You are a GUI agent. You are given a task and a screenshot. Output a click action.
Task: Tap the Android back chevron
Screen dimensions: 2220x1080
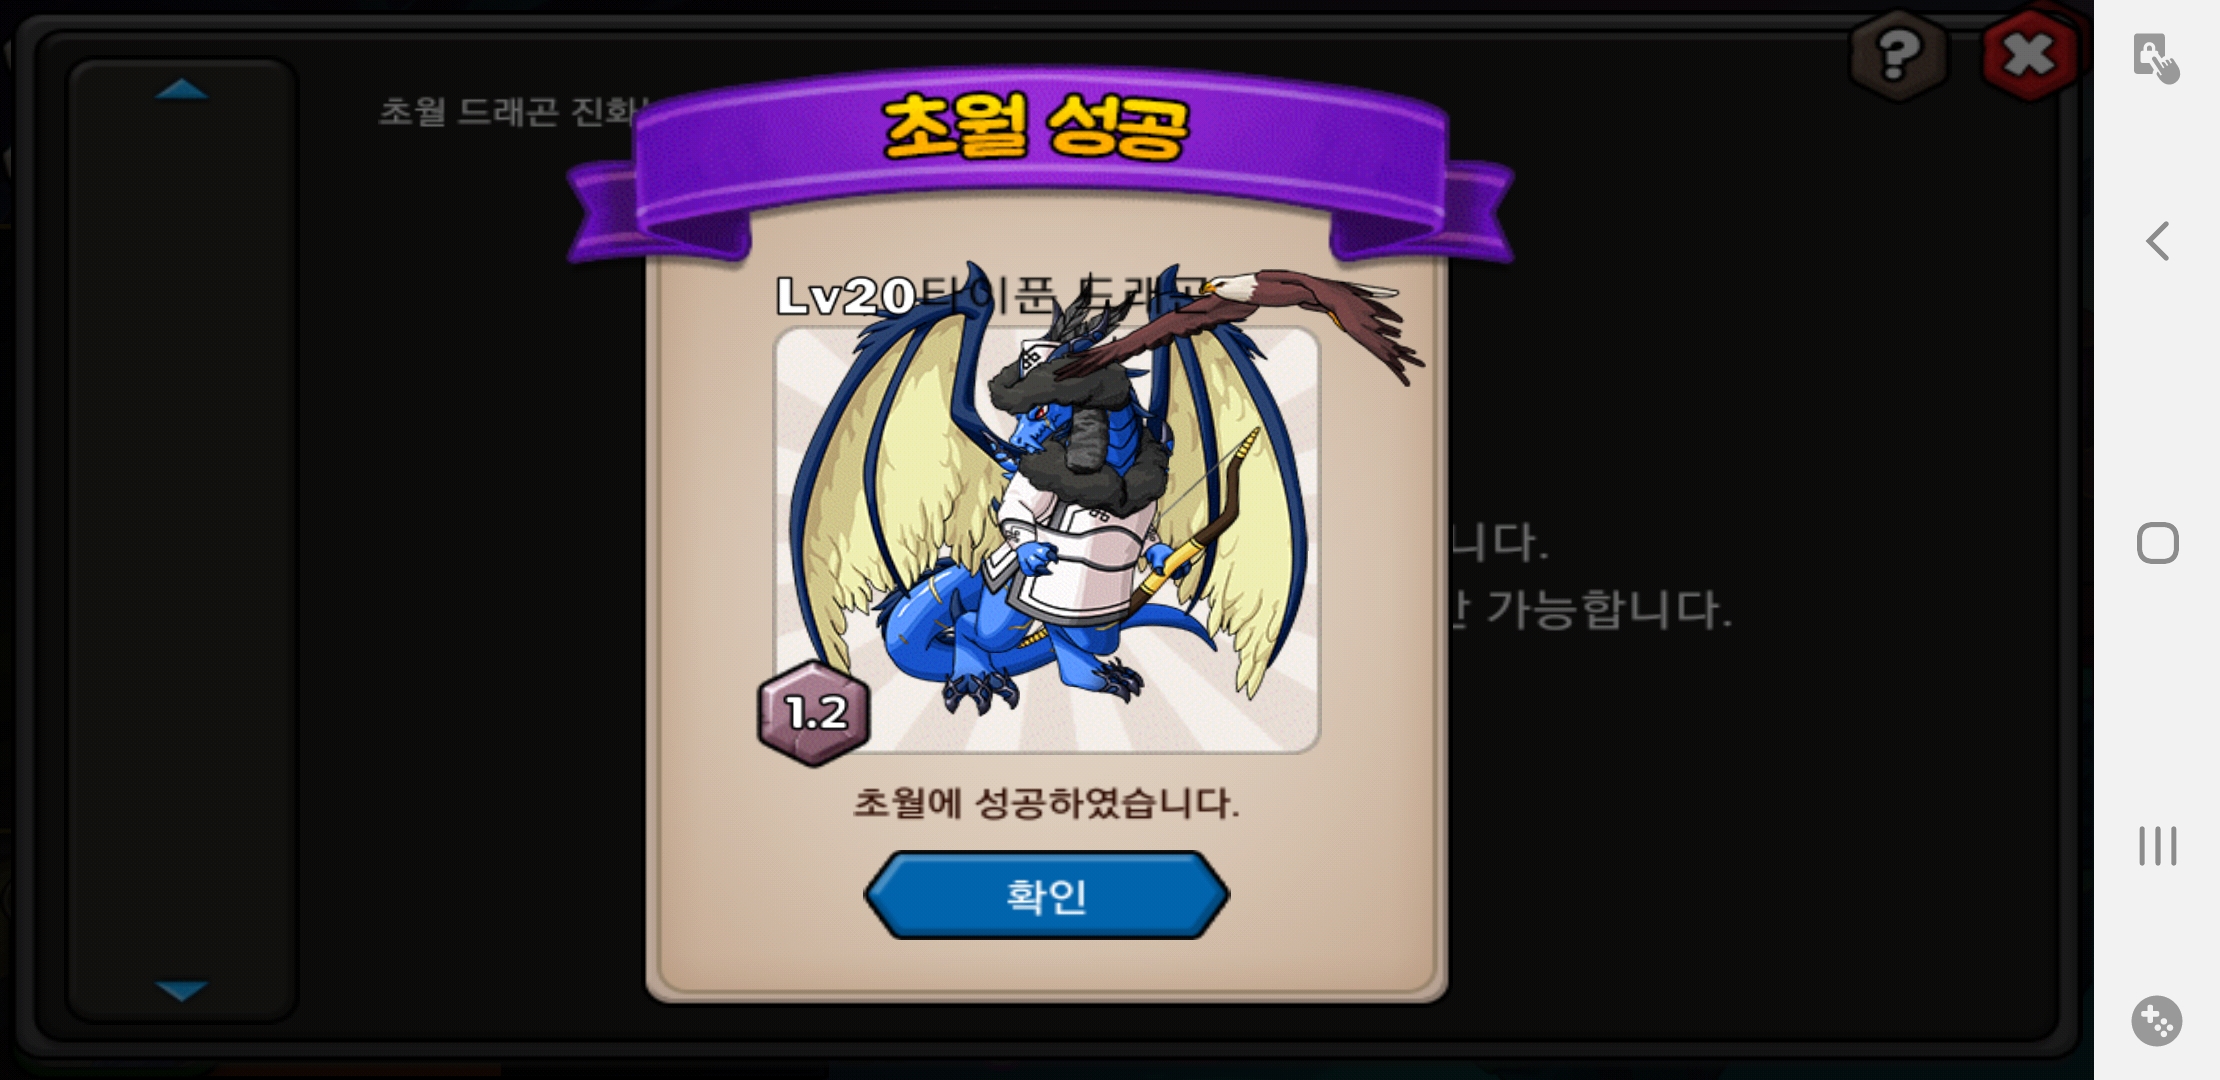2158,241
